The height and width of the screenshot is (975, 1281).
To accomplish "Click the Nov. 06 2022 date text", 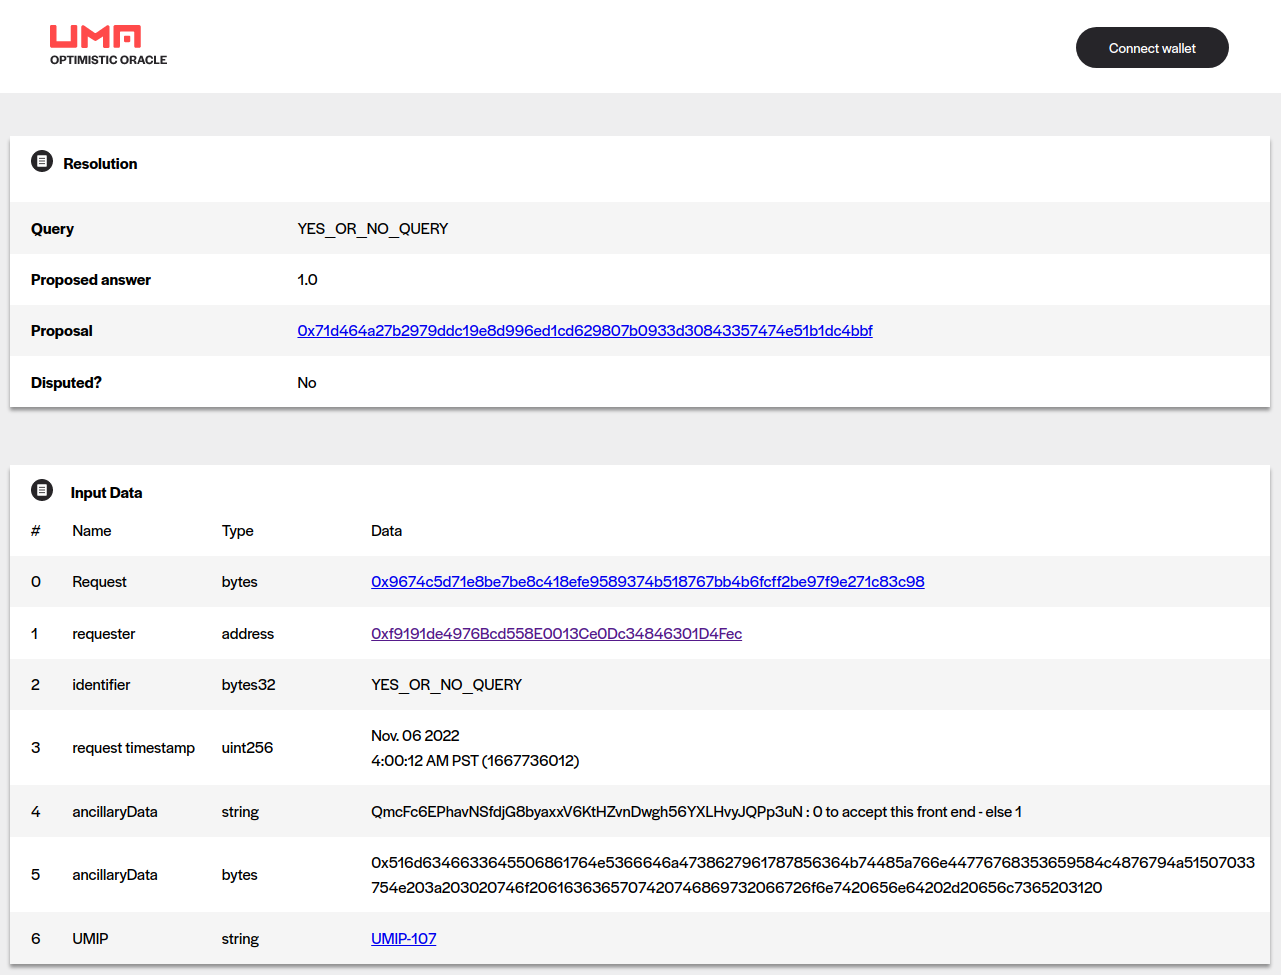I will (415, 736).
